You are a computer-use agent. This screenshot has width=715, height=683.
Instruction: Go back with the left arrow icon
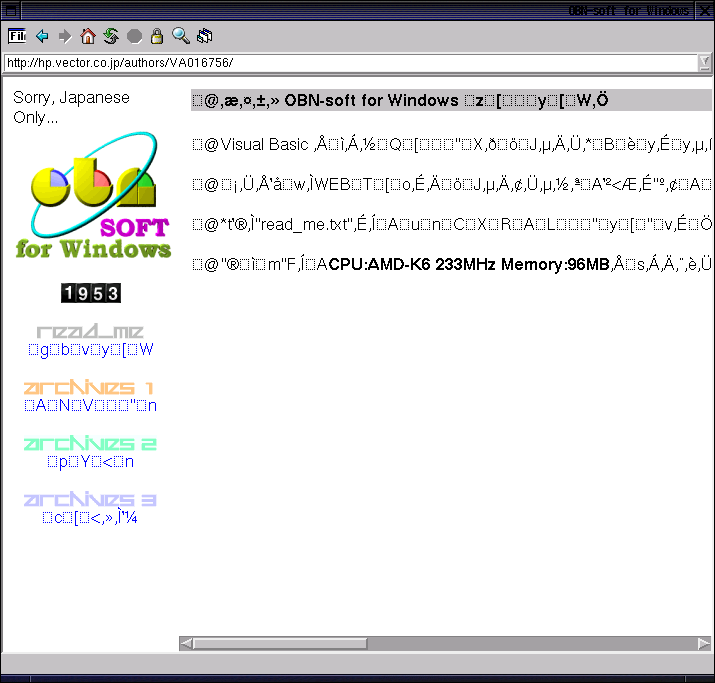click(42, 36)
